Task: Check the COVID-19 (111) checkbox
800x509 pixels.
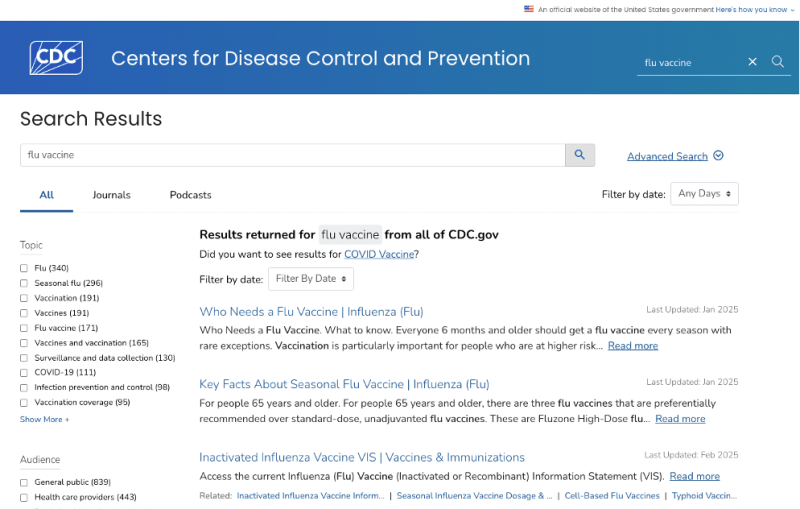Action: (x=24, y=373)
